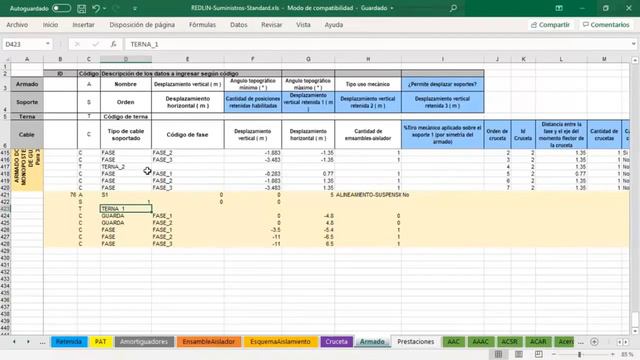Screen dimensions: 640x360
Task: Switch to Page Layout view icon
Action: point(519,354)
